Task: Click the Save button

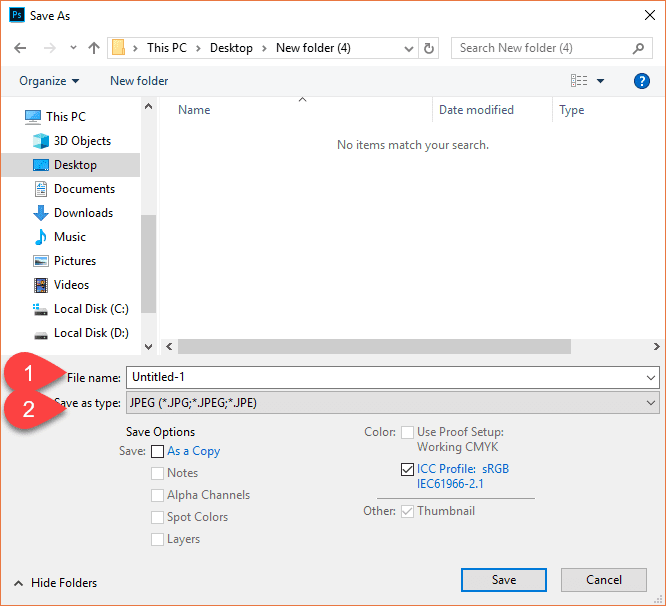Action: click(x=504, y=580)
